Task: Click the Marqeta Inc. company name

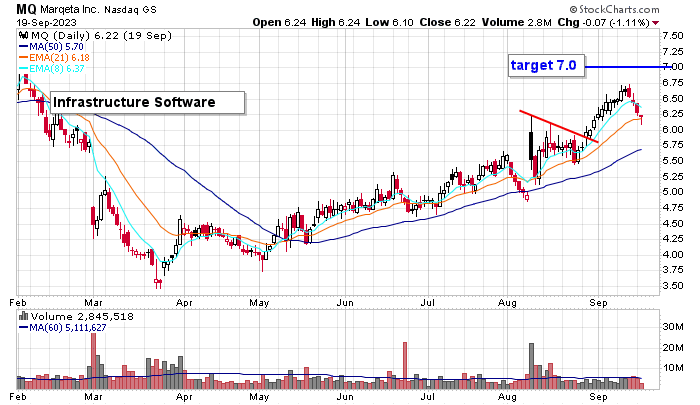Action: point(70,9)
